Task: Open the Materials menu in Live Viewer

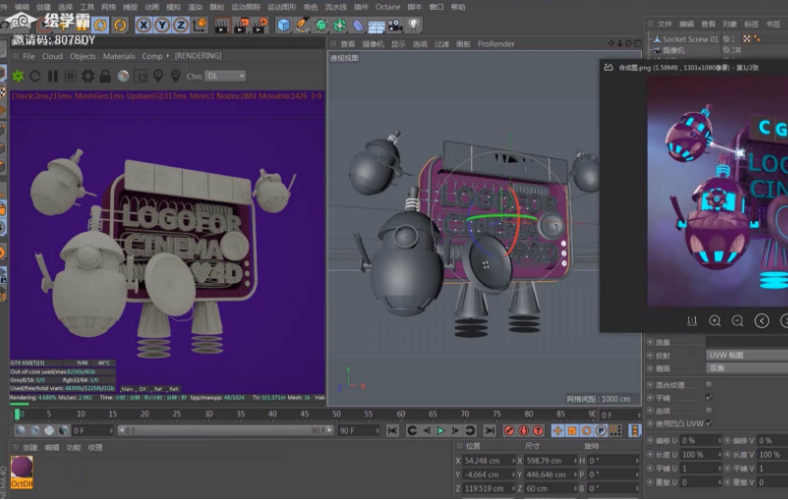Action: [118, 56]
